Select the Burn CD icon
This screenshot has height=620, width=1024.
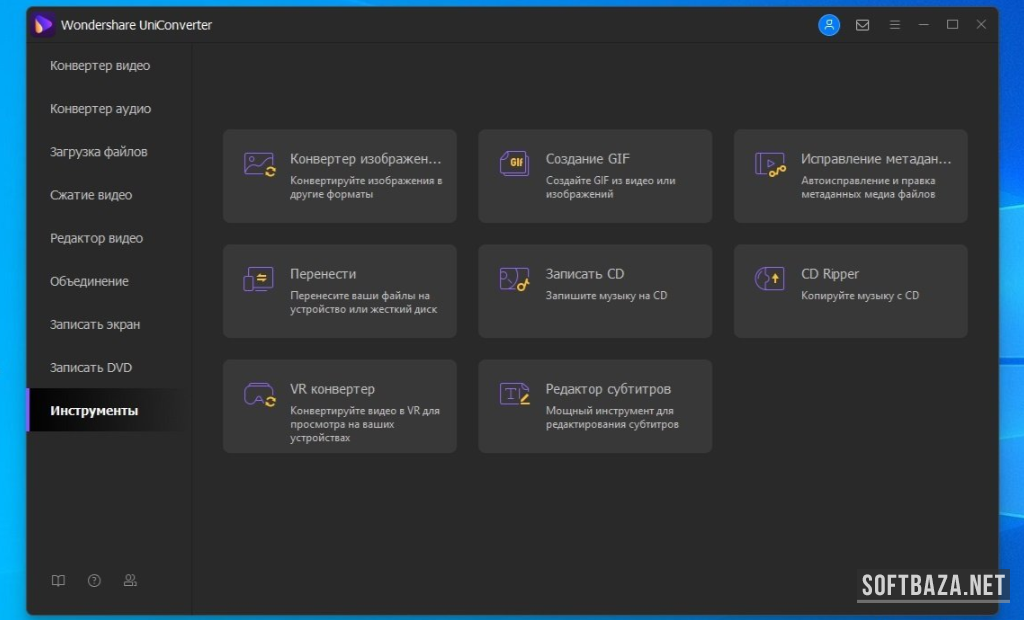(x=514, y=280)
